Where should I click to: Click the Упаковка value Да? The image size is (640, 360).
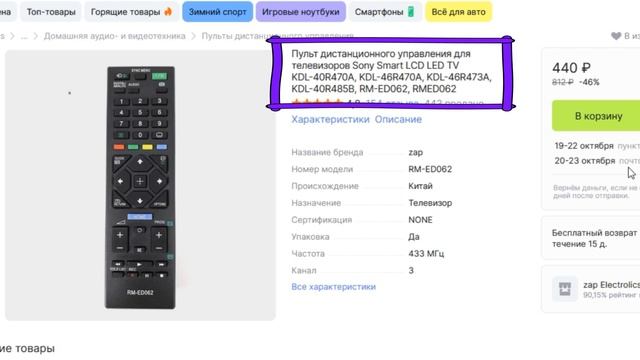point(414,237)
